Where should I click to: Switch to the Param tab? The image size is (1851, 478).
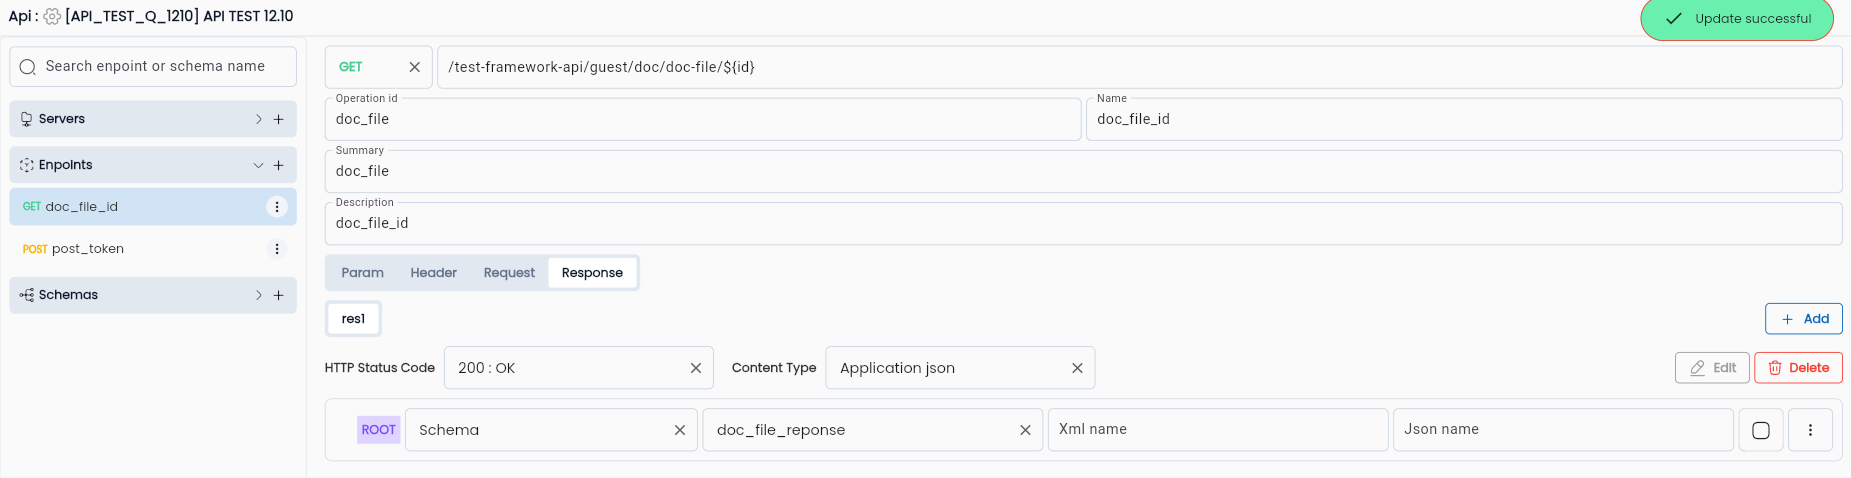[362, 273]
